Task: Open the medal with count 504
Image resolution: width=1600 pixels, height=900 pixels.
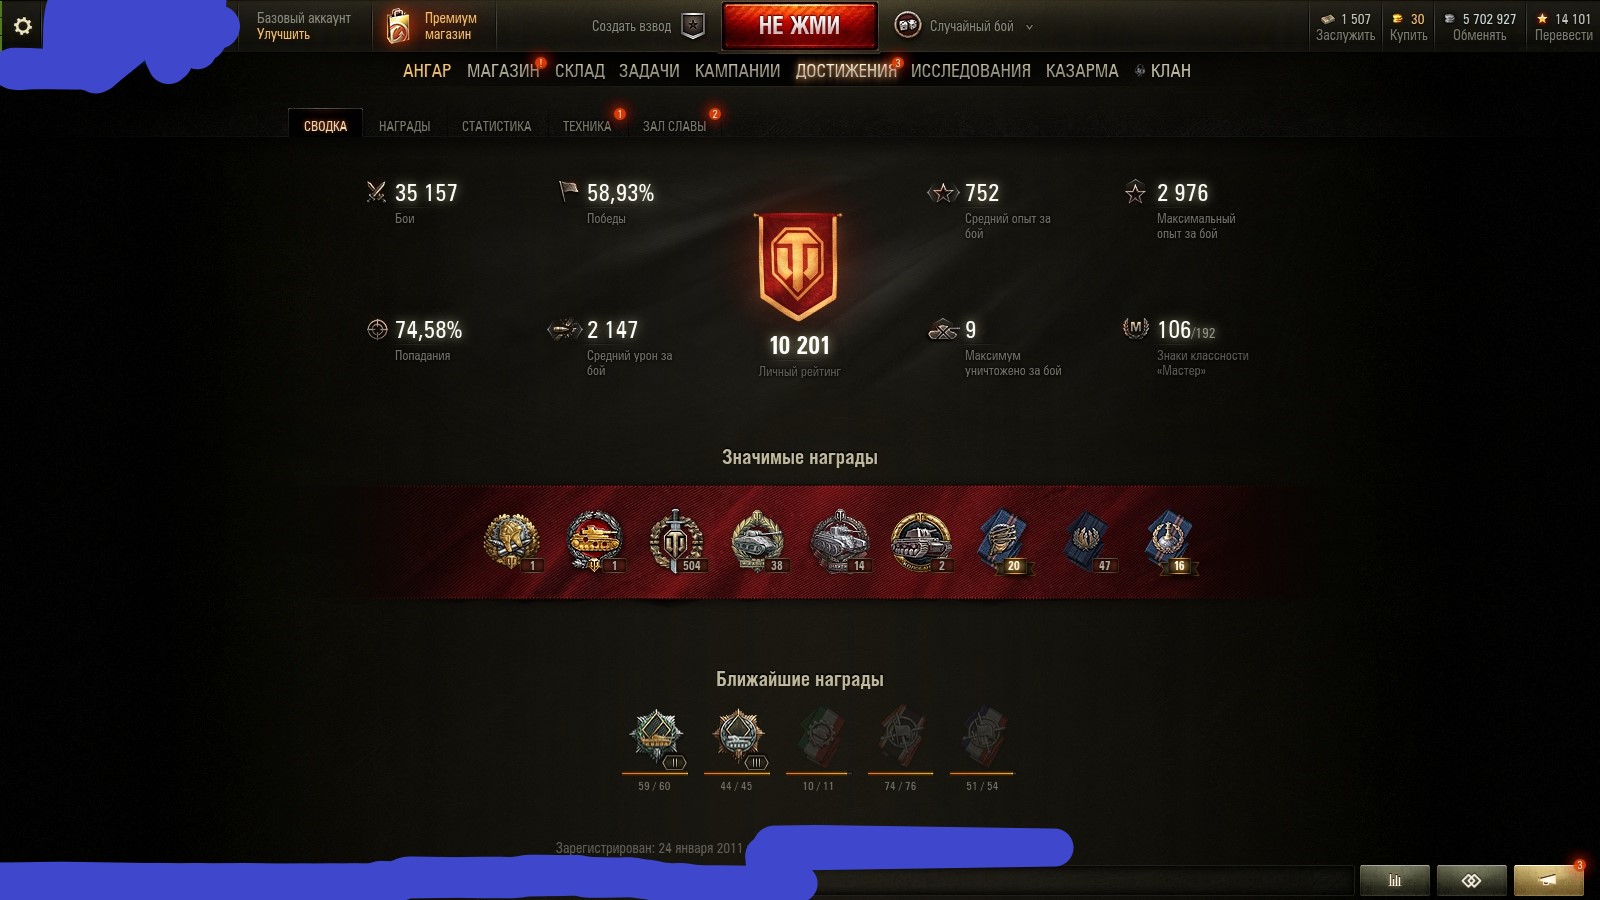Action: 677,541
